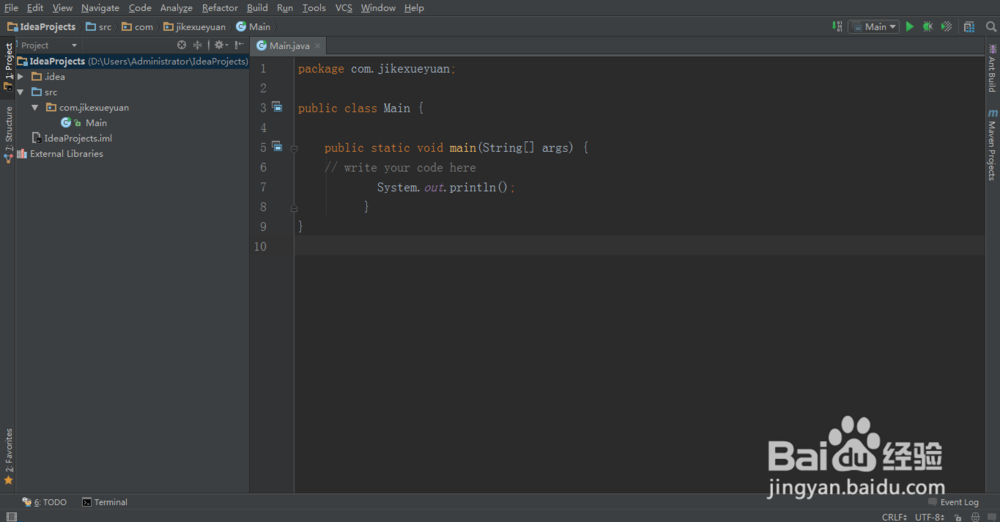Screen dimensions: 1000x522
Task: Click the read-only lock icon in status bar
Action: (957, 517)
